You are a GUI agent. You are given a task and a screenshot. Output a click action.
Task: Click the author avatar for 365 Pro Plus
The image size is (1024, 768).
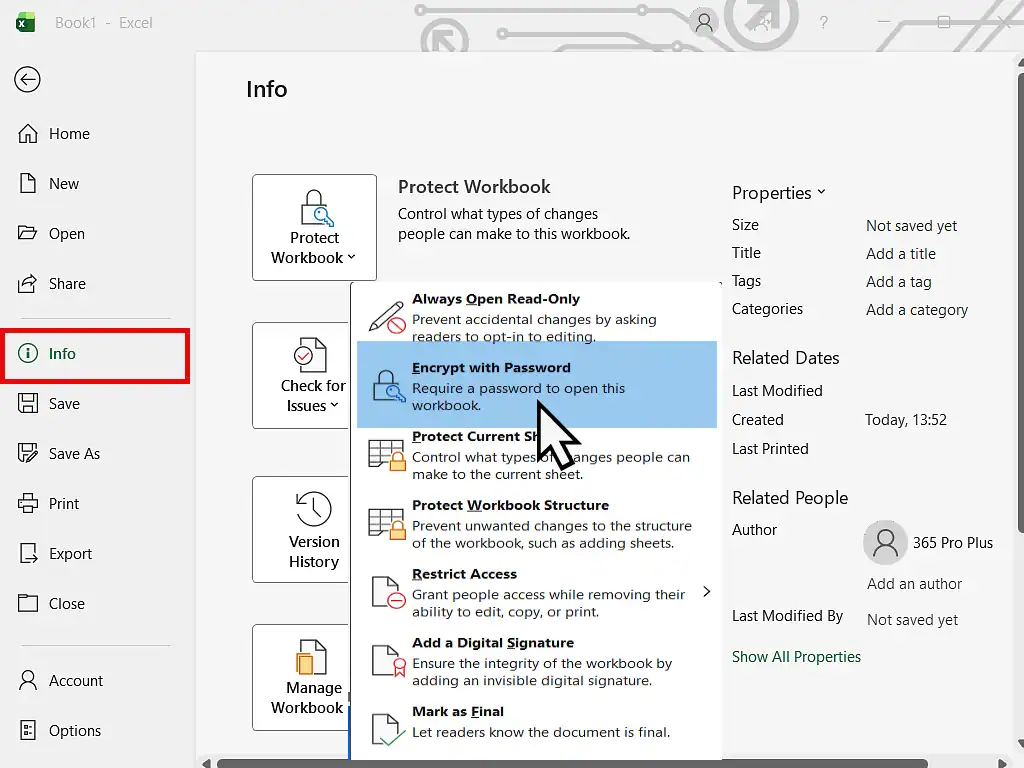click(x=884, y=542)
